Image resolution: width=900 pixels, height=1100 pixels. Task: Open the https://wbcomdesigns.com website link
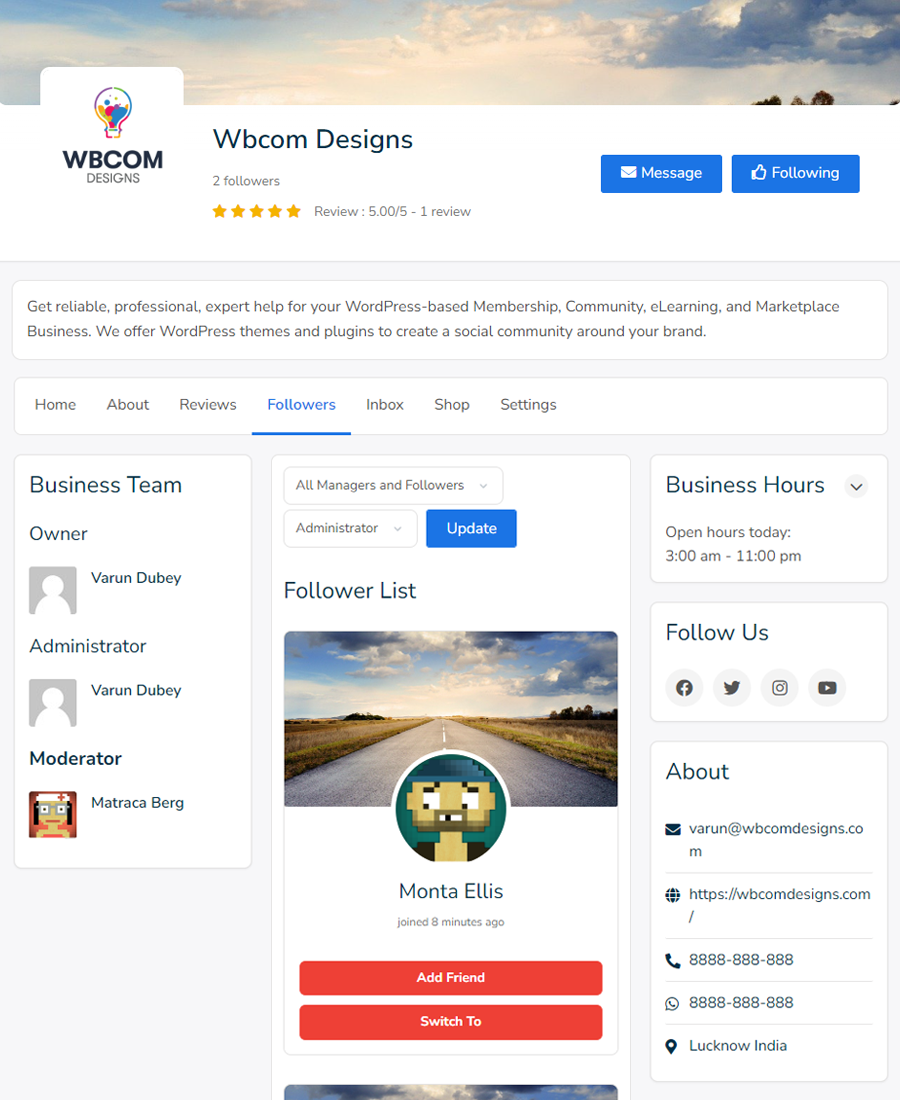[779, 905]
